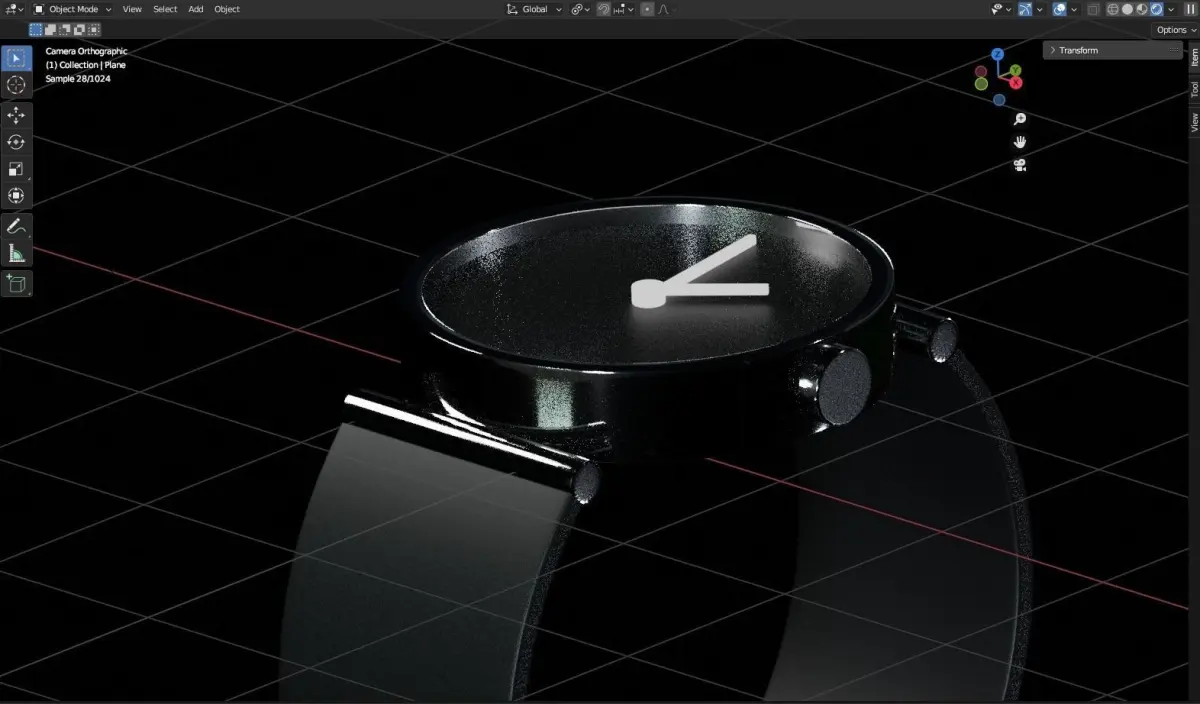Viewport: 1200px width, 704px height.
Task: Open proportional editing falloff dropdown
Action: tap(667, 9)
